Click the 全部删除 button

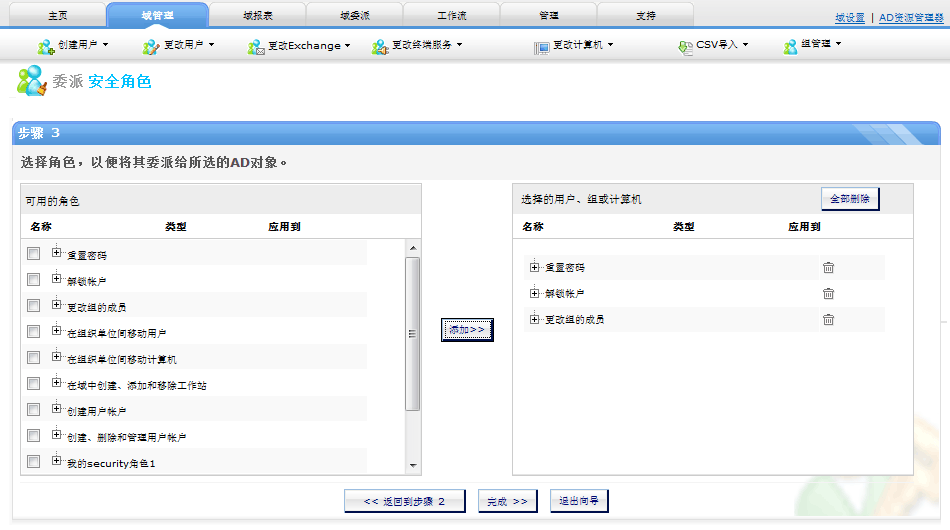coord(850,199)
